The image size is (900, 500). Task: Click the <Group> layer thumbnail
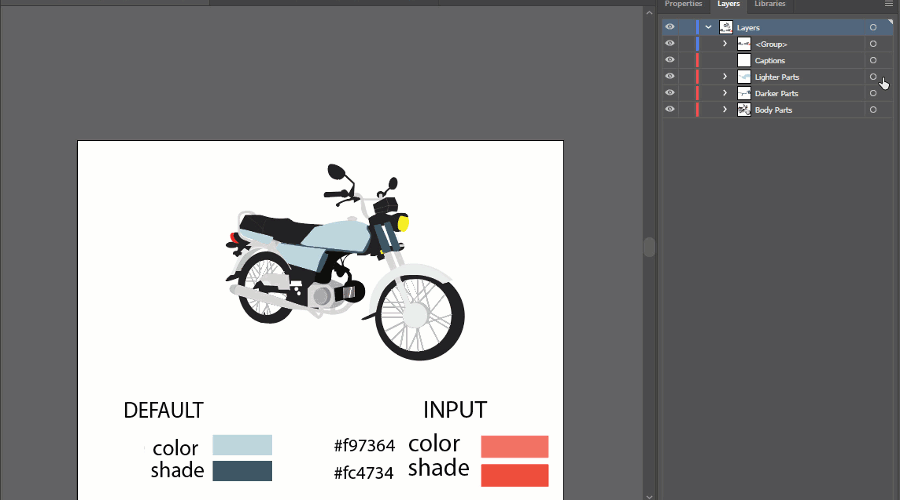[744, 44]
